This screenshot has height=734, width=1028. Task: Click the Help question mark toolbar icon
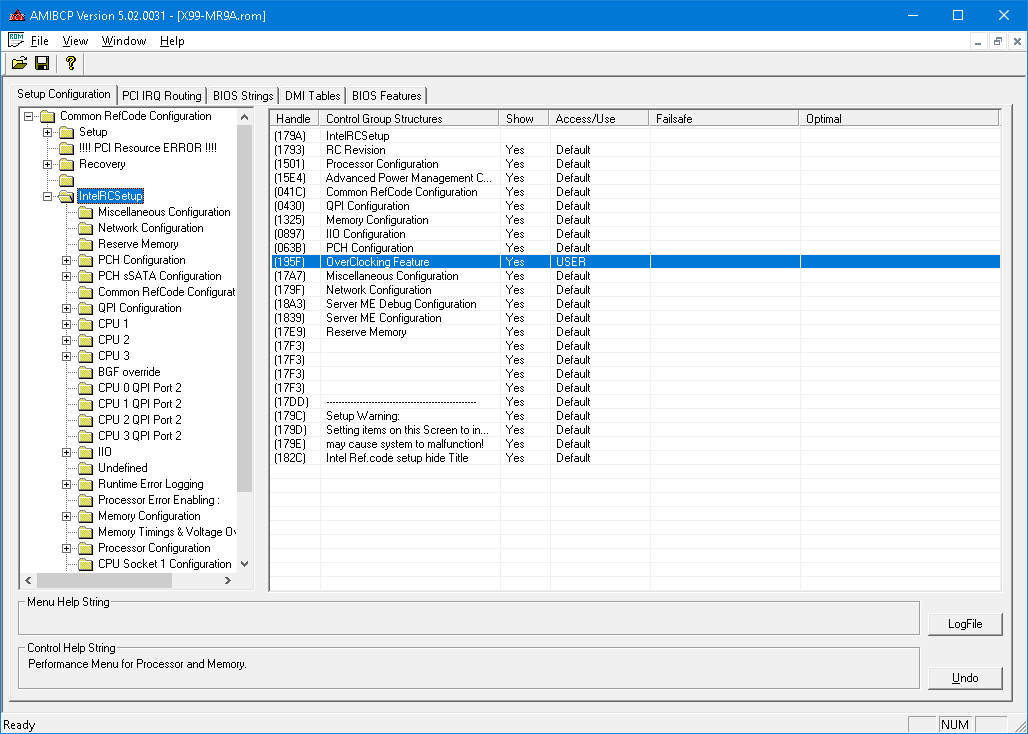71,63
